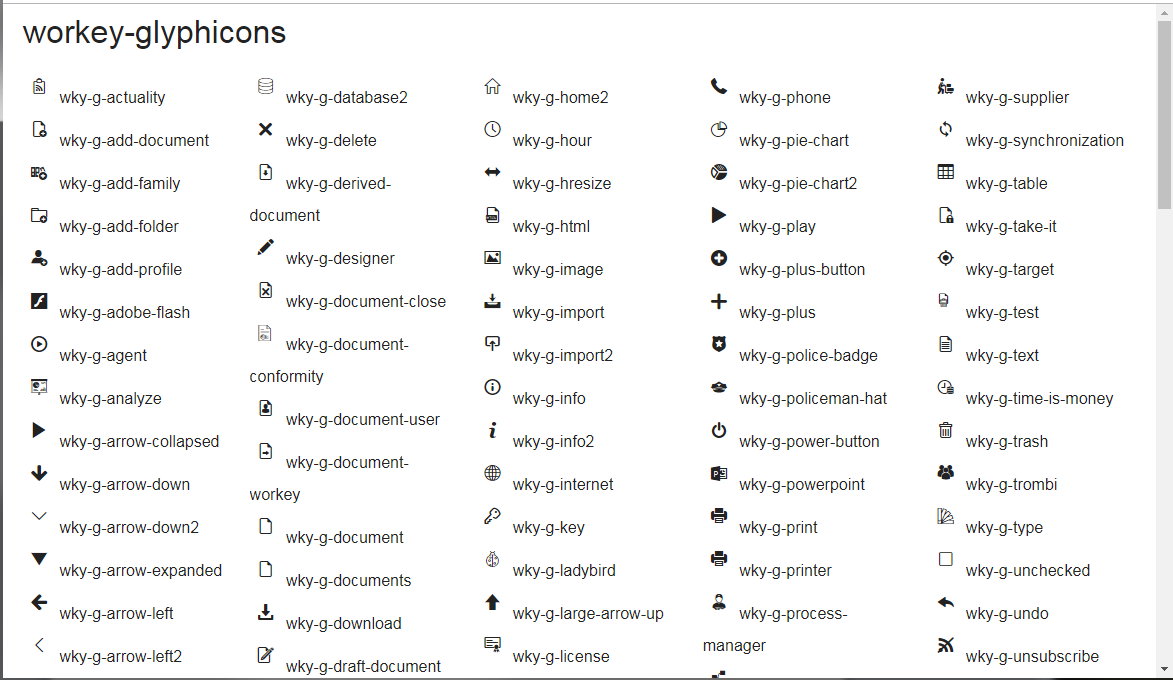Select the Adobe Flash glyph icon

pos(39,301)
